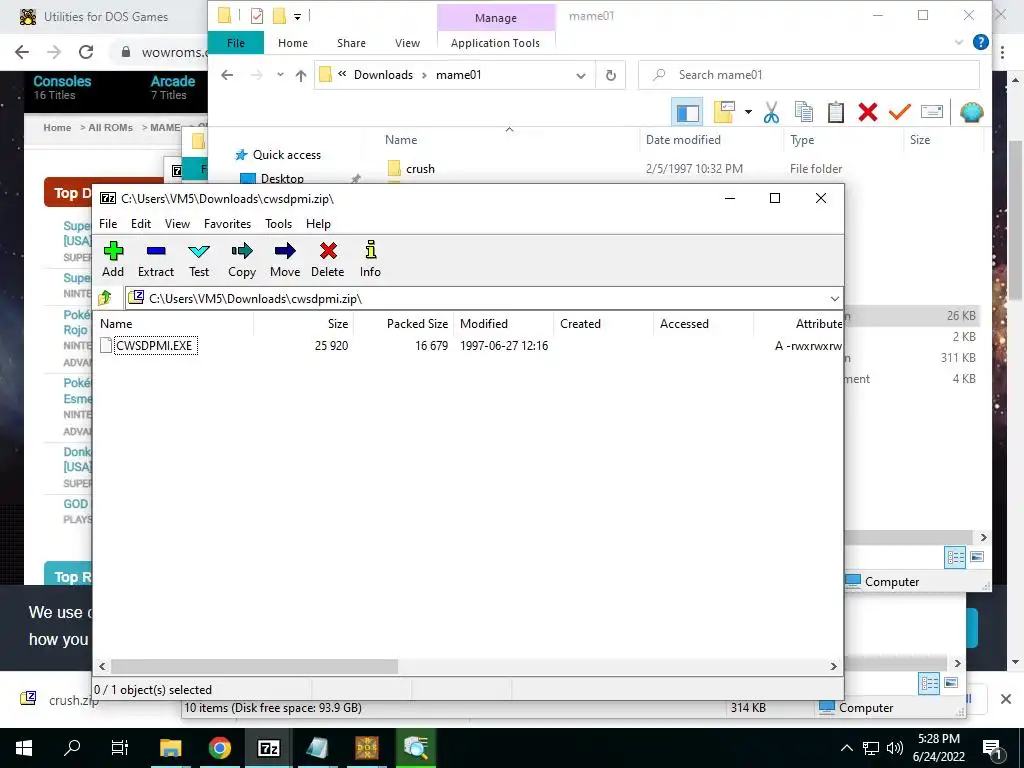Open the View tab in Explorer
Image resolution: width=1024 pixels, height=768 pixels.
408,43
